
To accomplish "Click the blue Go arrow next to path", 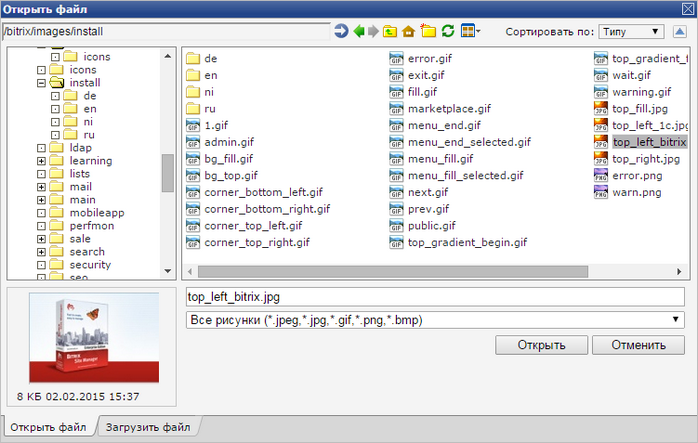I will (341, 31).
